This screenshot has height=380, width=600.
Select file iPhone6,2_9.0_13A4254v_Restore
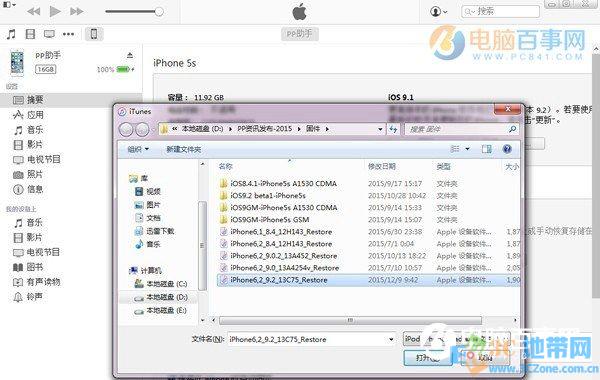279,267
